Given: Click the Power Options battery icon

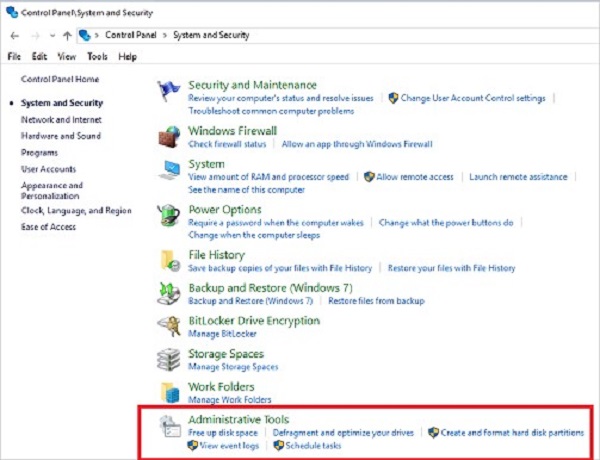Looking at the screenshot, I should (169, 215).
